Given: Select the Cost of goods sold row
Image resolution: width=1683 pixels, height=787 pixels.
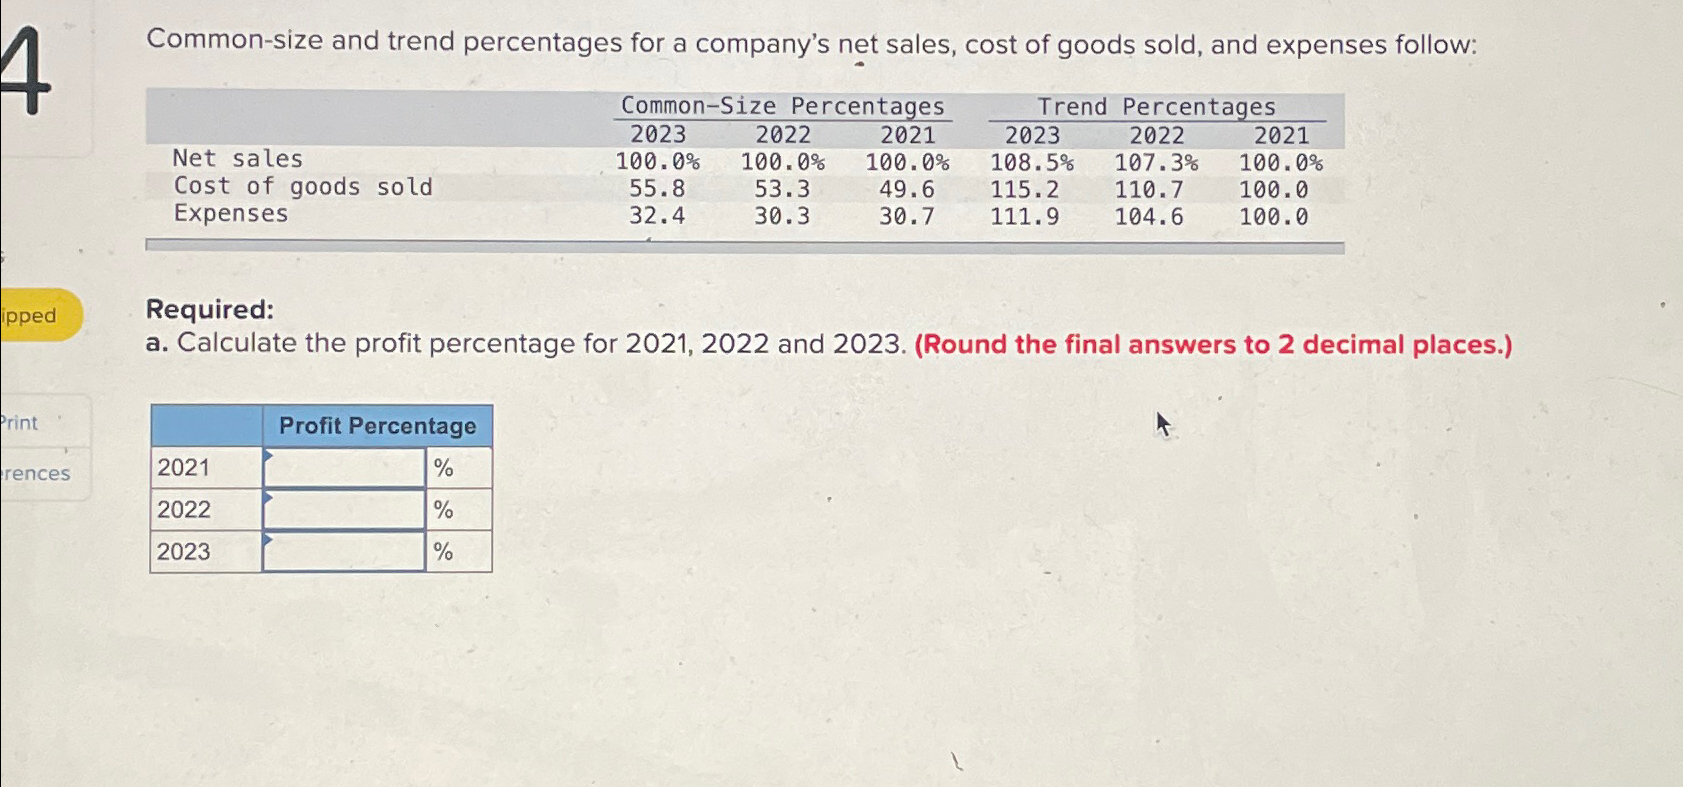Looking at the screenshot, I should pos(303,186).
